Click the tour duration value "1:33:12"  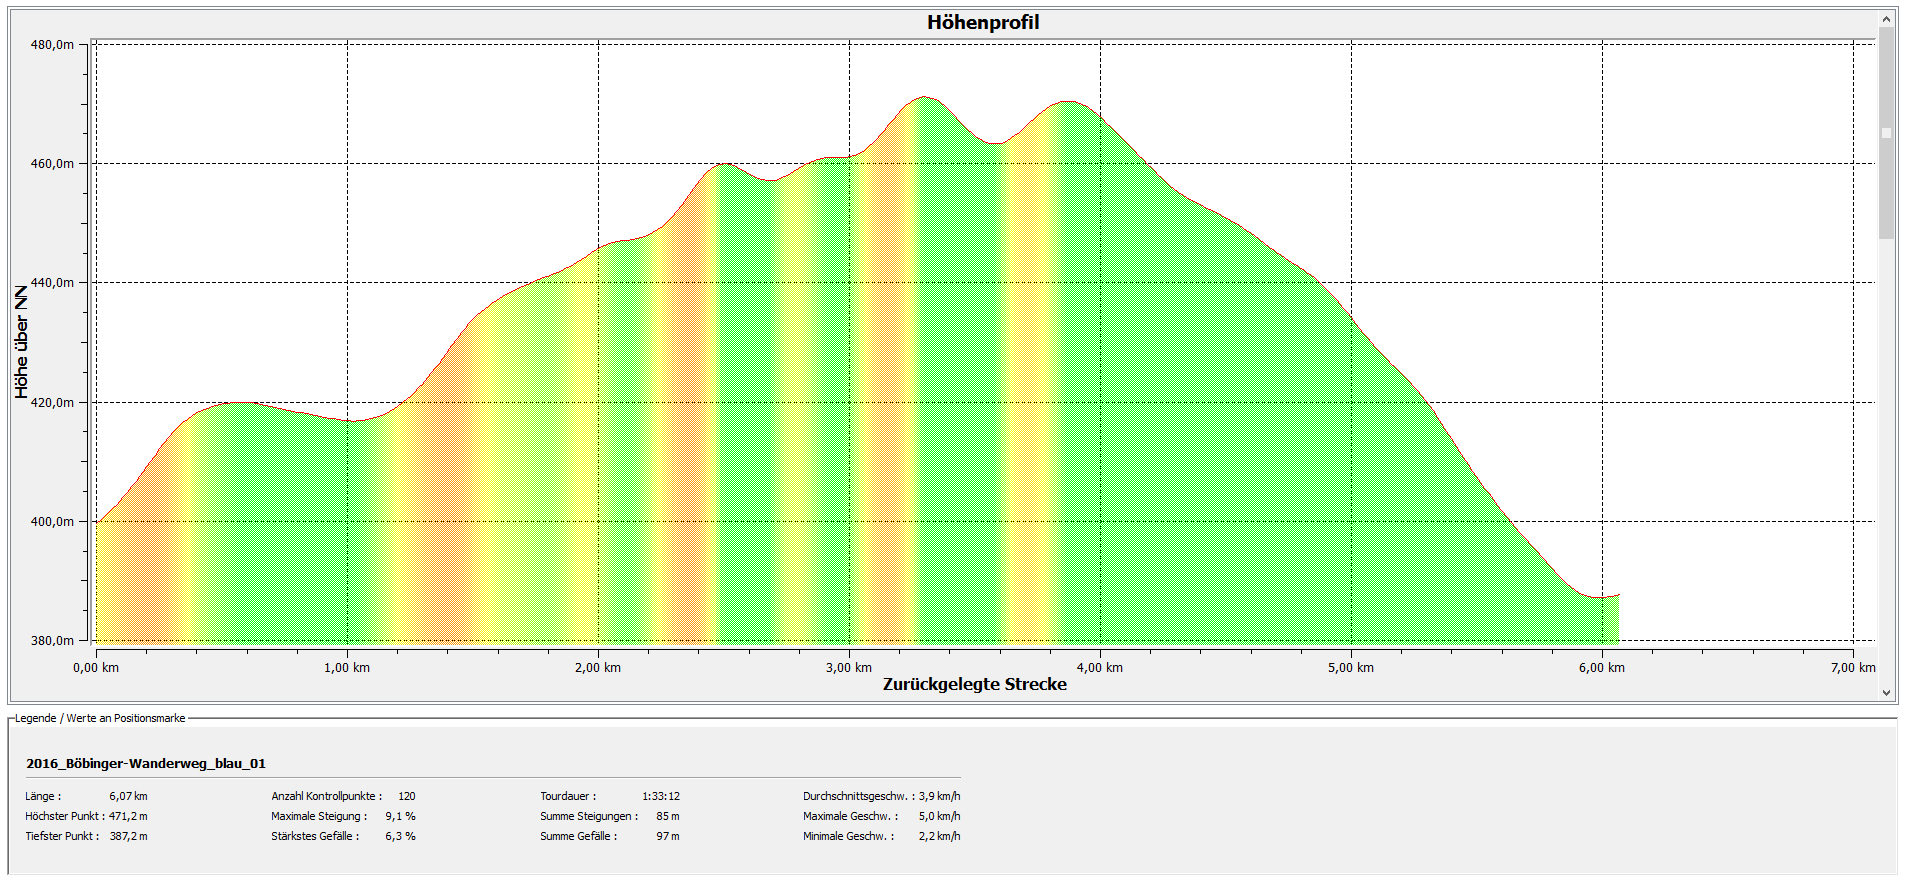pyautogui.click(x=661, y=797)
